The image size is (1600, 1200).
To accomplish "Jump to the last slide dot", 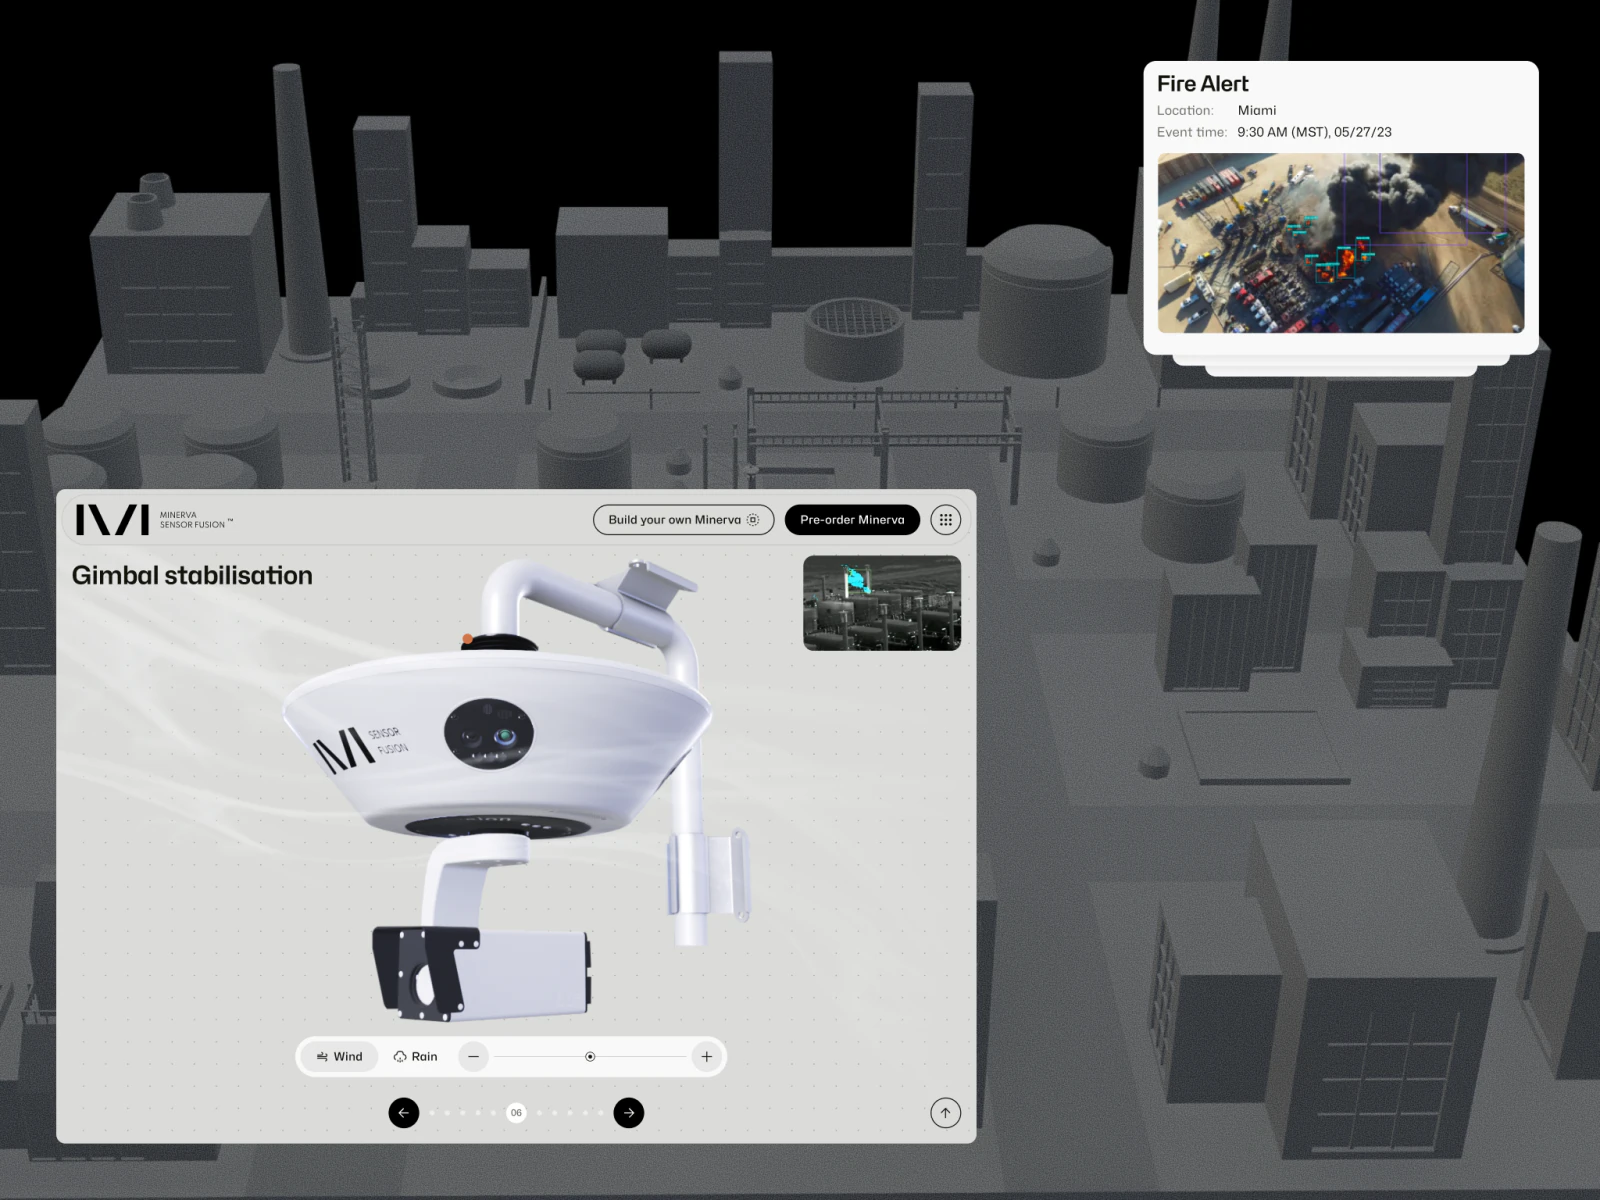I will [601, 1113].
